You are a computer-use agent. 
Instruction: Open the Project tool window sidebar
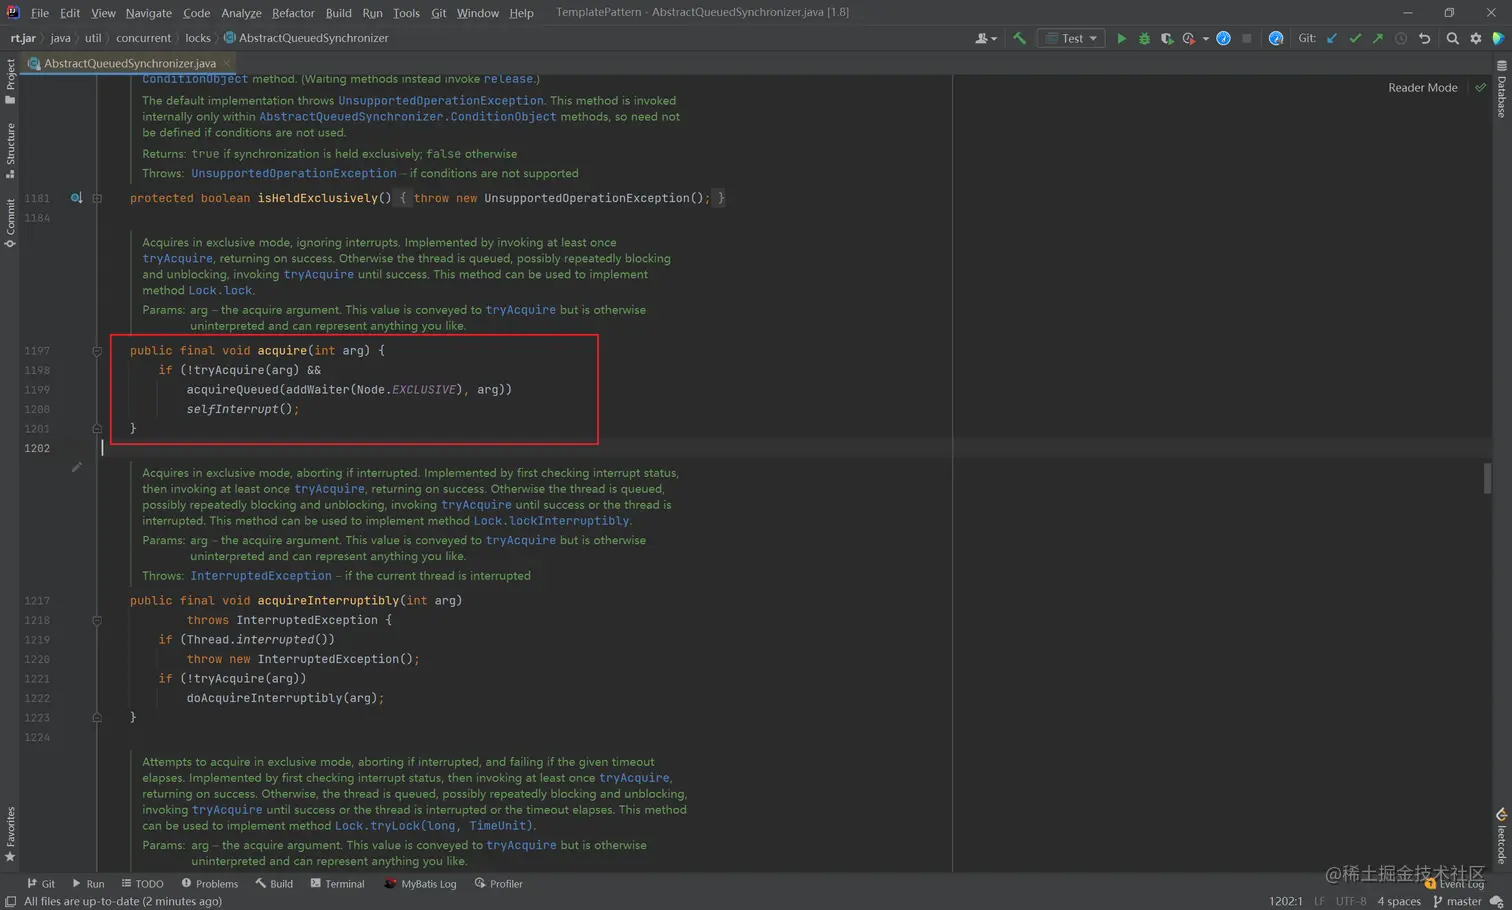10,82
